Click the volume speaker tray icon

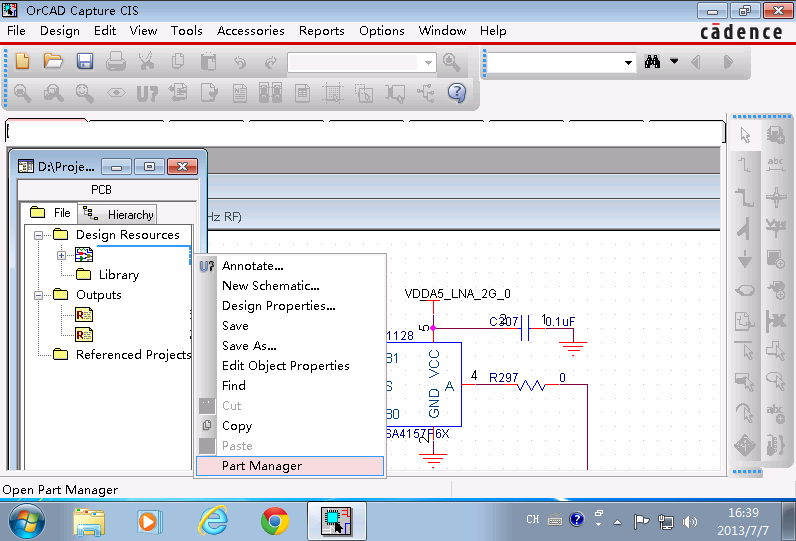[689, 522]
